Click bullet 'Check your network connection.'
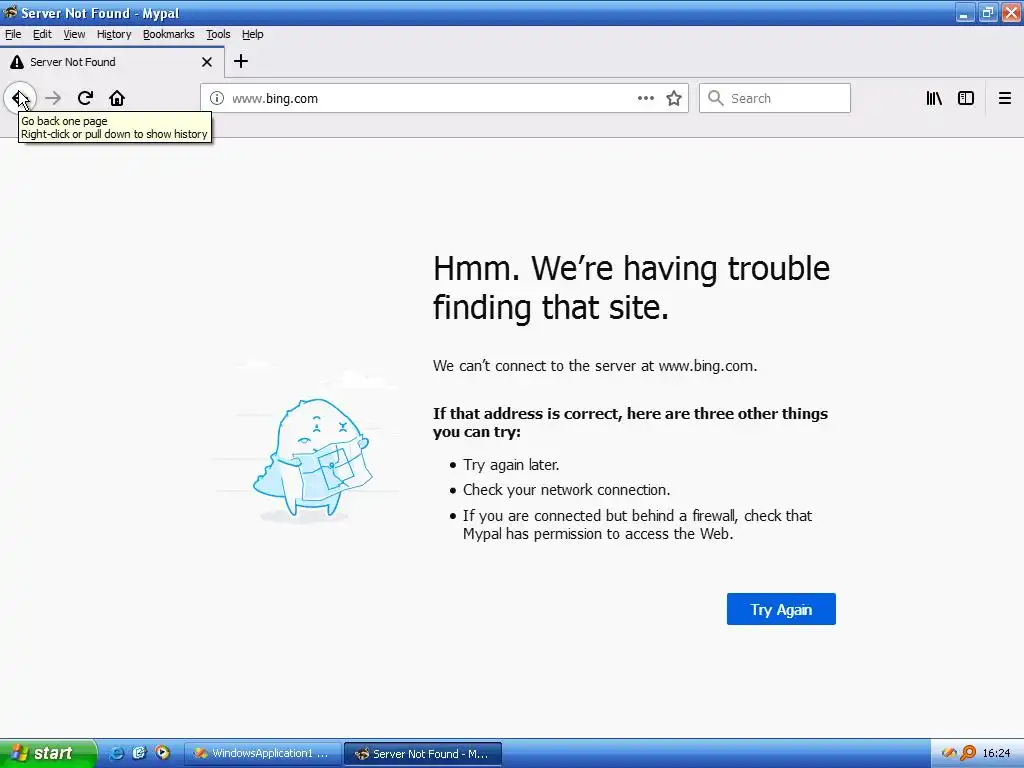Screen dimensions: 1024x768 point(567,490)
